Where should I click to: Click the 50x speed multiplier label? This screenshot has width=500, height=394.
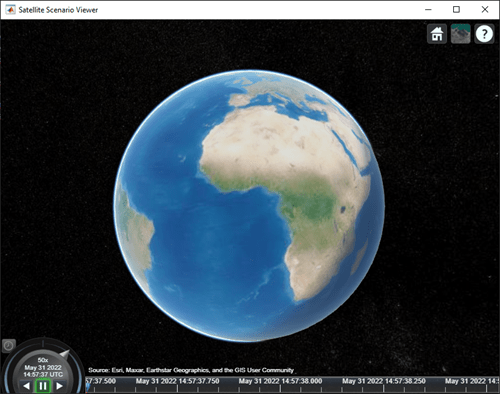click(43, 360)
